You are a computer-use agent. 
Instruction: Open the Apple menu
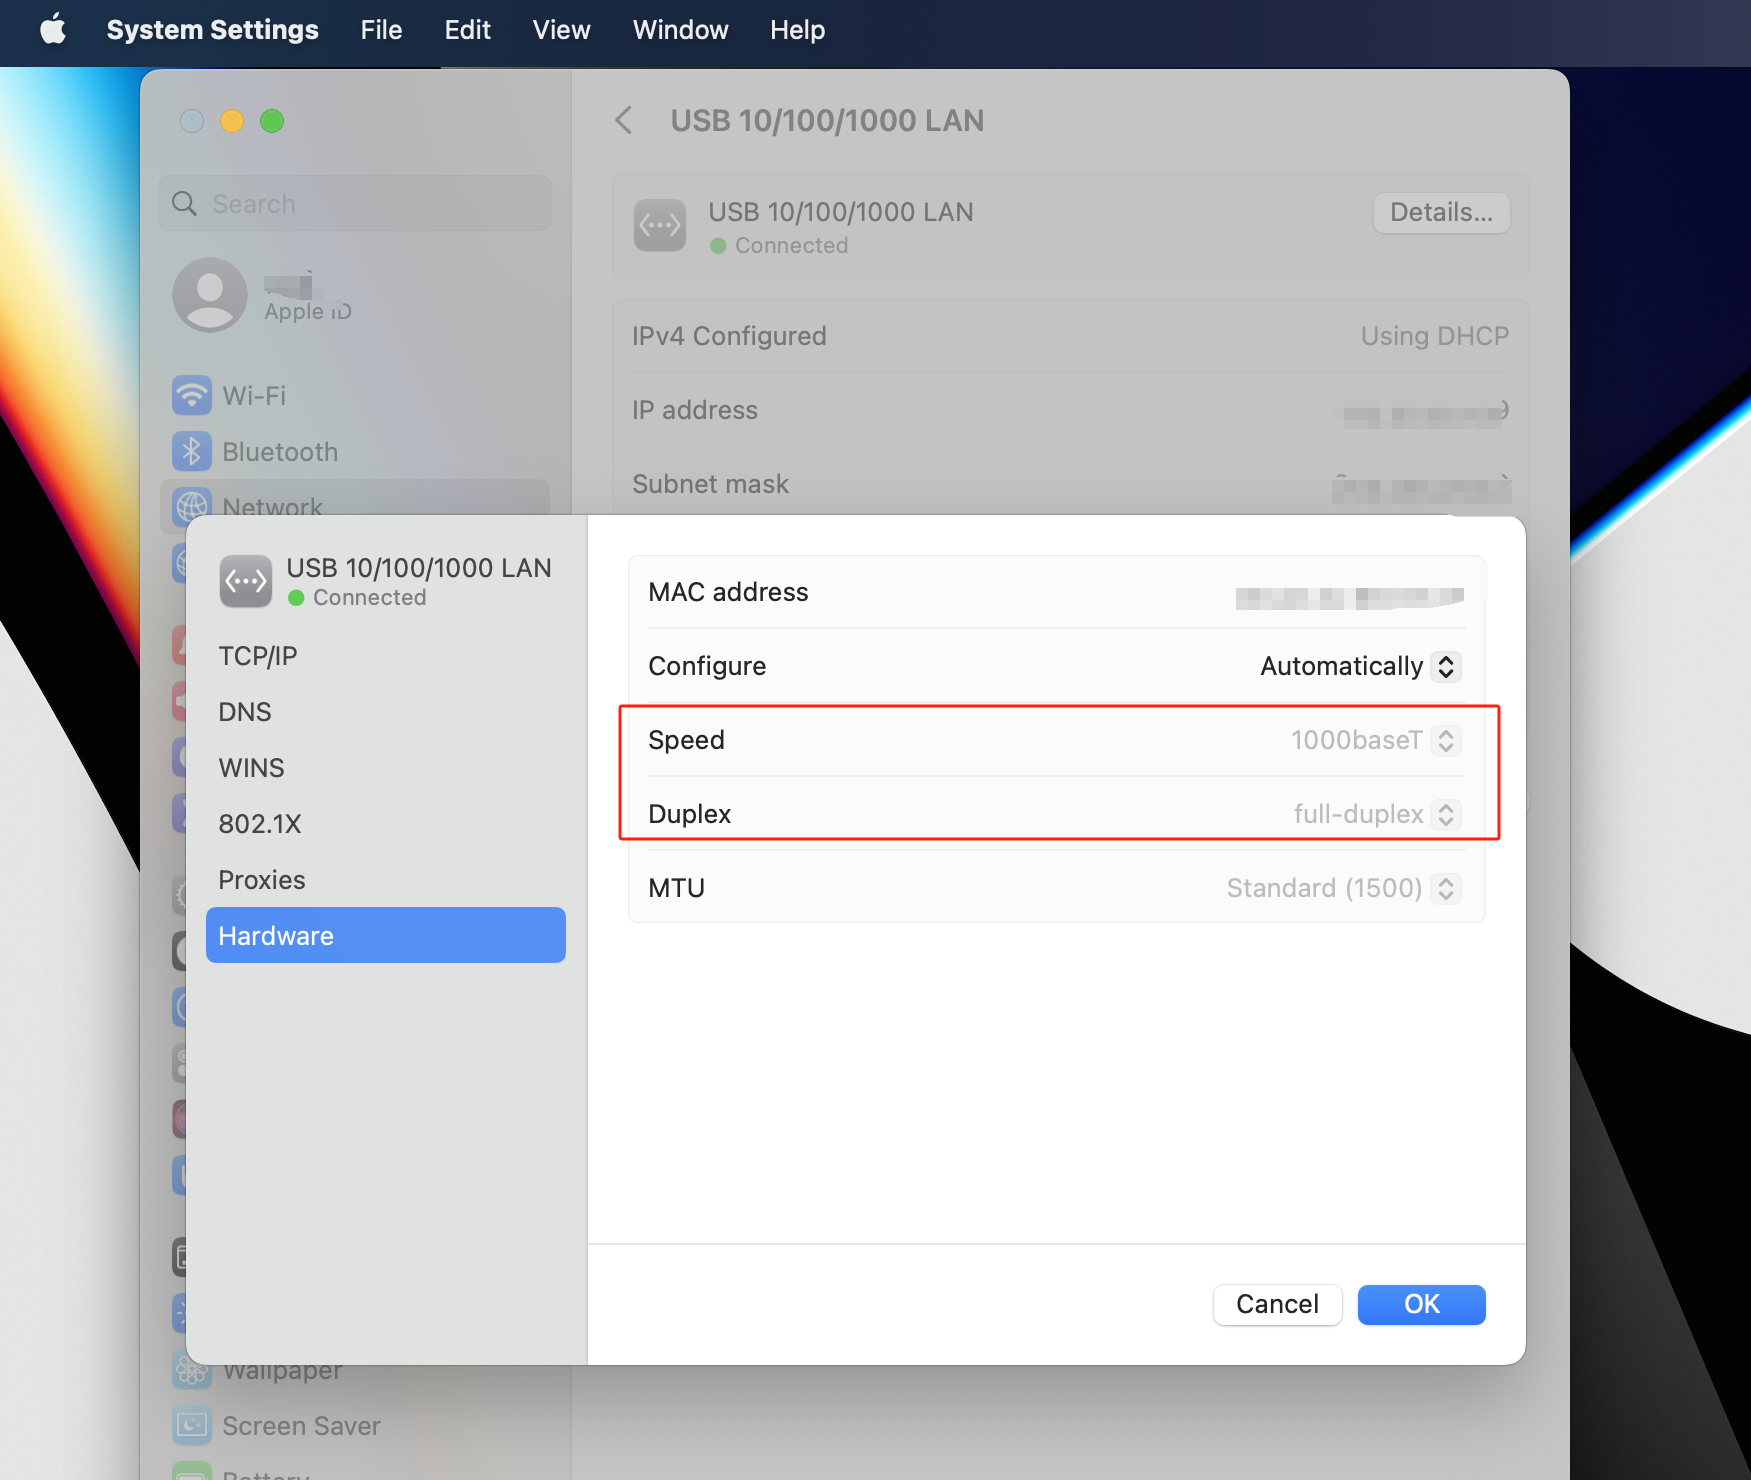coord(53,30)
